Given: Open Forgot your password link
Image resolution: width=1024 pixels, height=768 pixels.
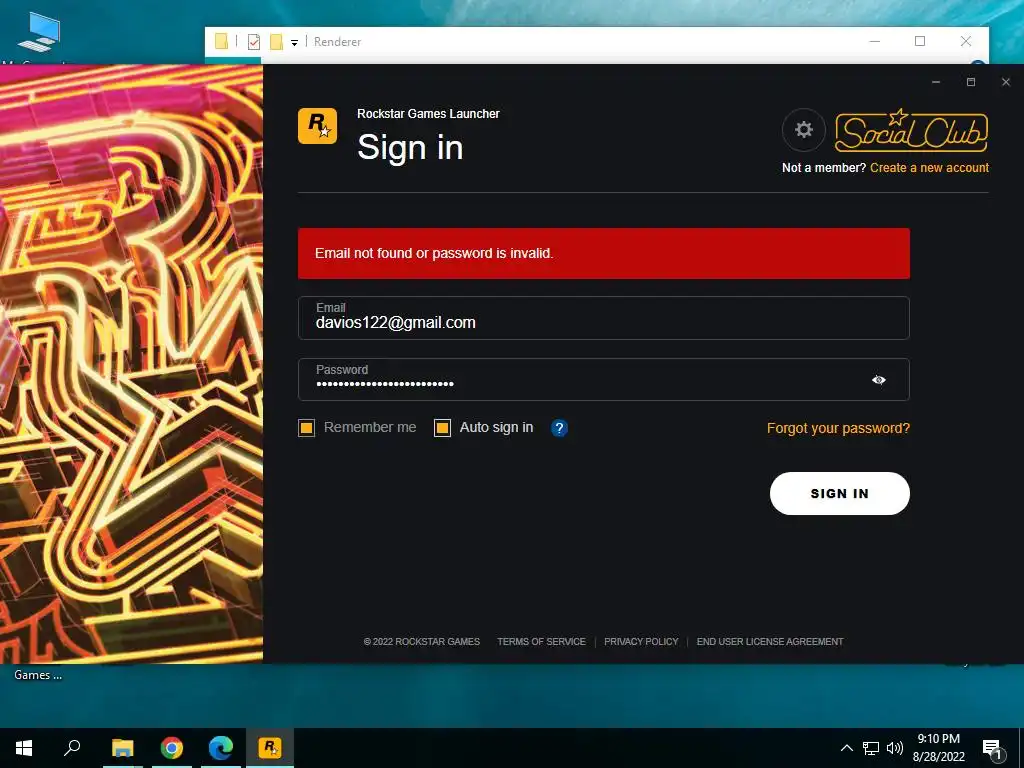Looking at the screenshot, I should (x=838, y=428).
